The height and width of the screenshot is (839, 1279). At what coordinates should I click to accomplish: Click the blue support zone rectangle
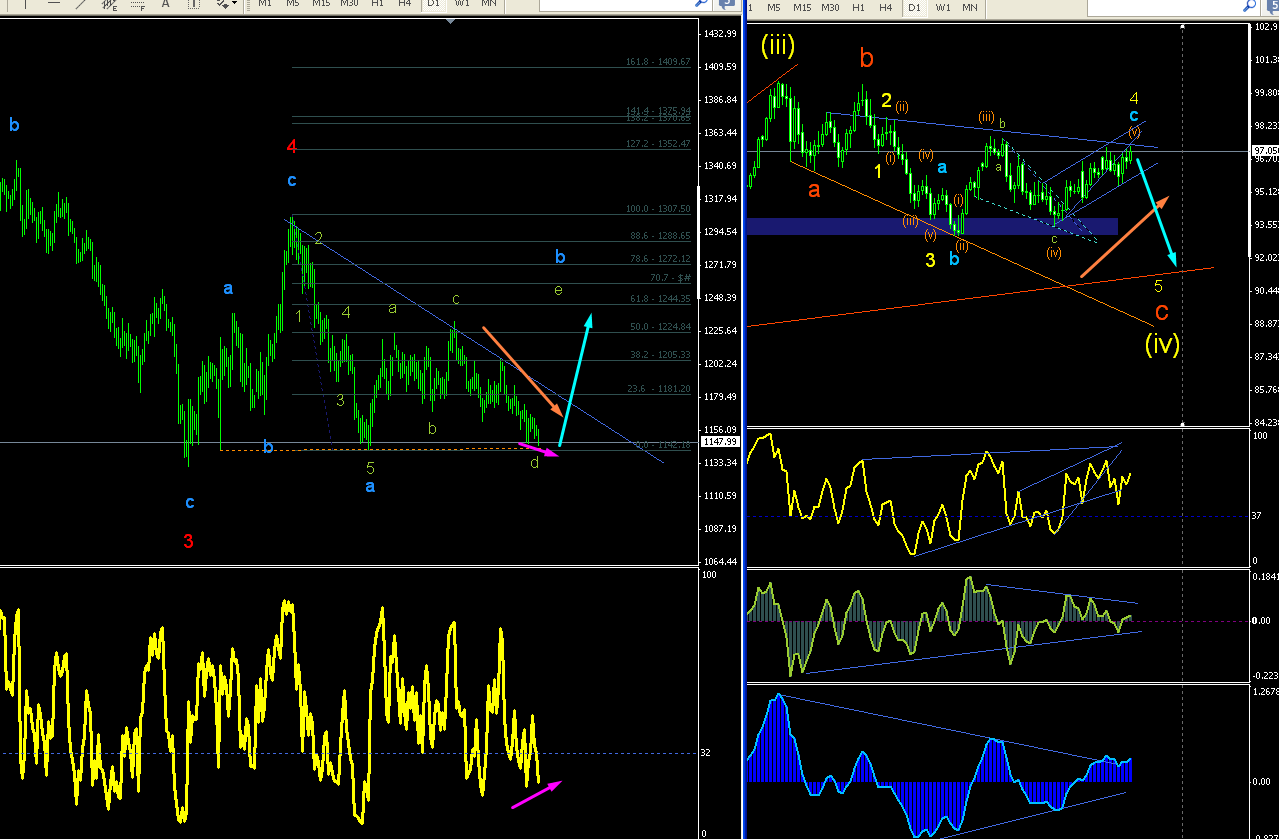pos(931,226)
